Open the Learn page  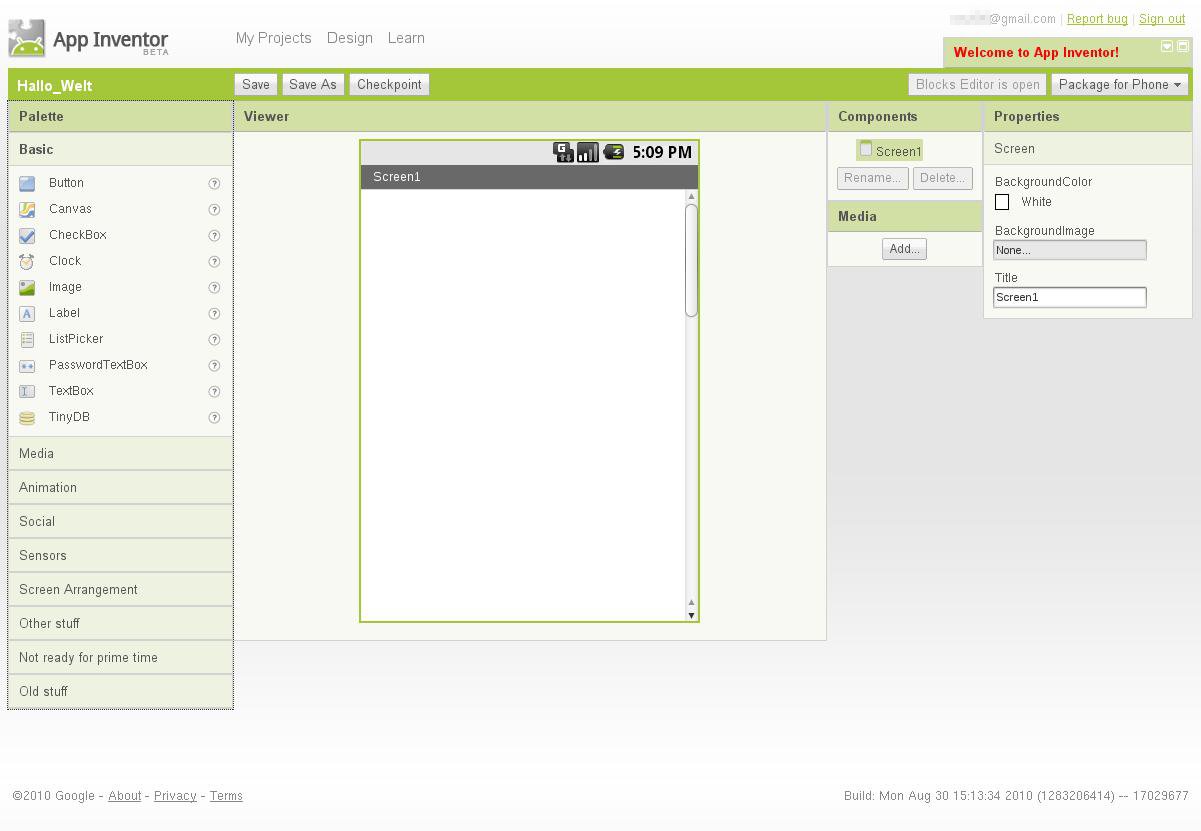406,38
